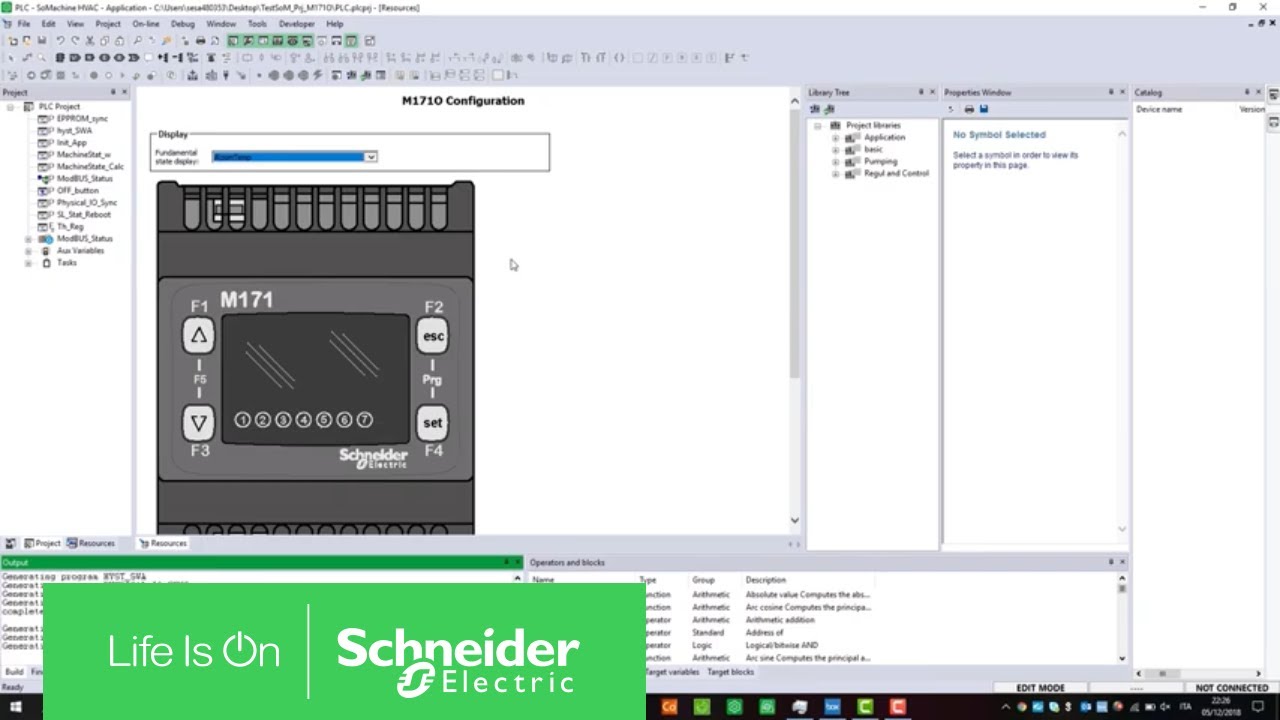1280x720 pixels.
Task: Select the Resources document tab
Action: point(163,543)
